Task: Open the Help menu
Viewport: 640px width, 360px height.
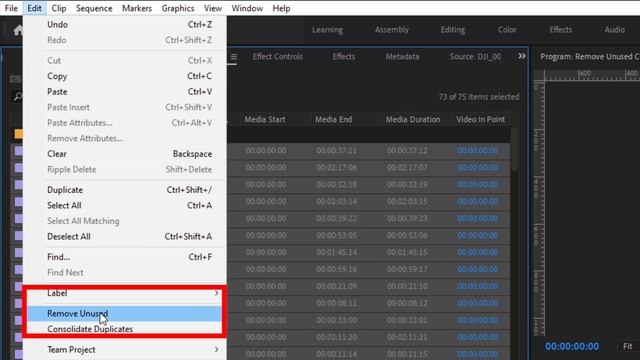Action: [281, 8]
